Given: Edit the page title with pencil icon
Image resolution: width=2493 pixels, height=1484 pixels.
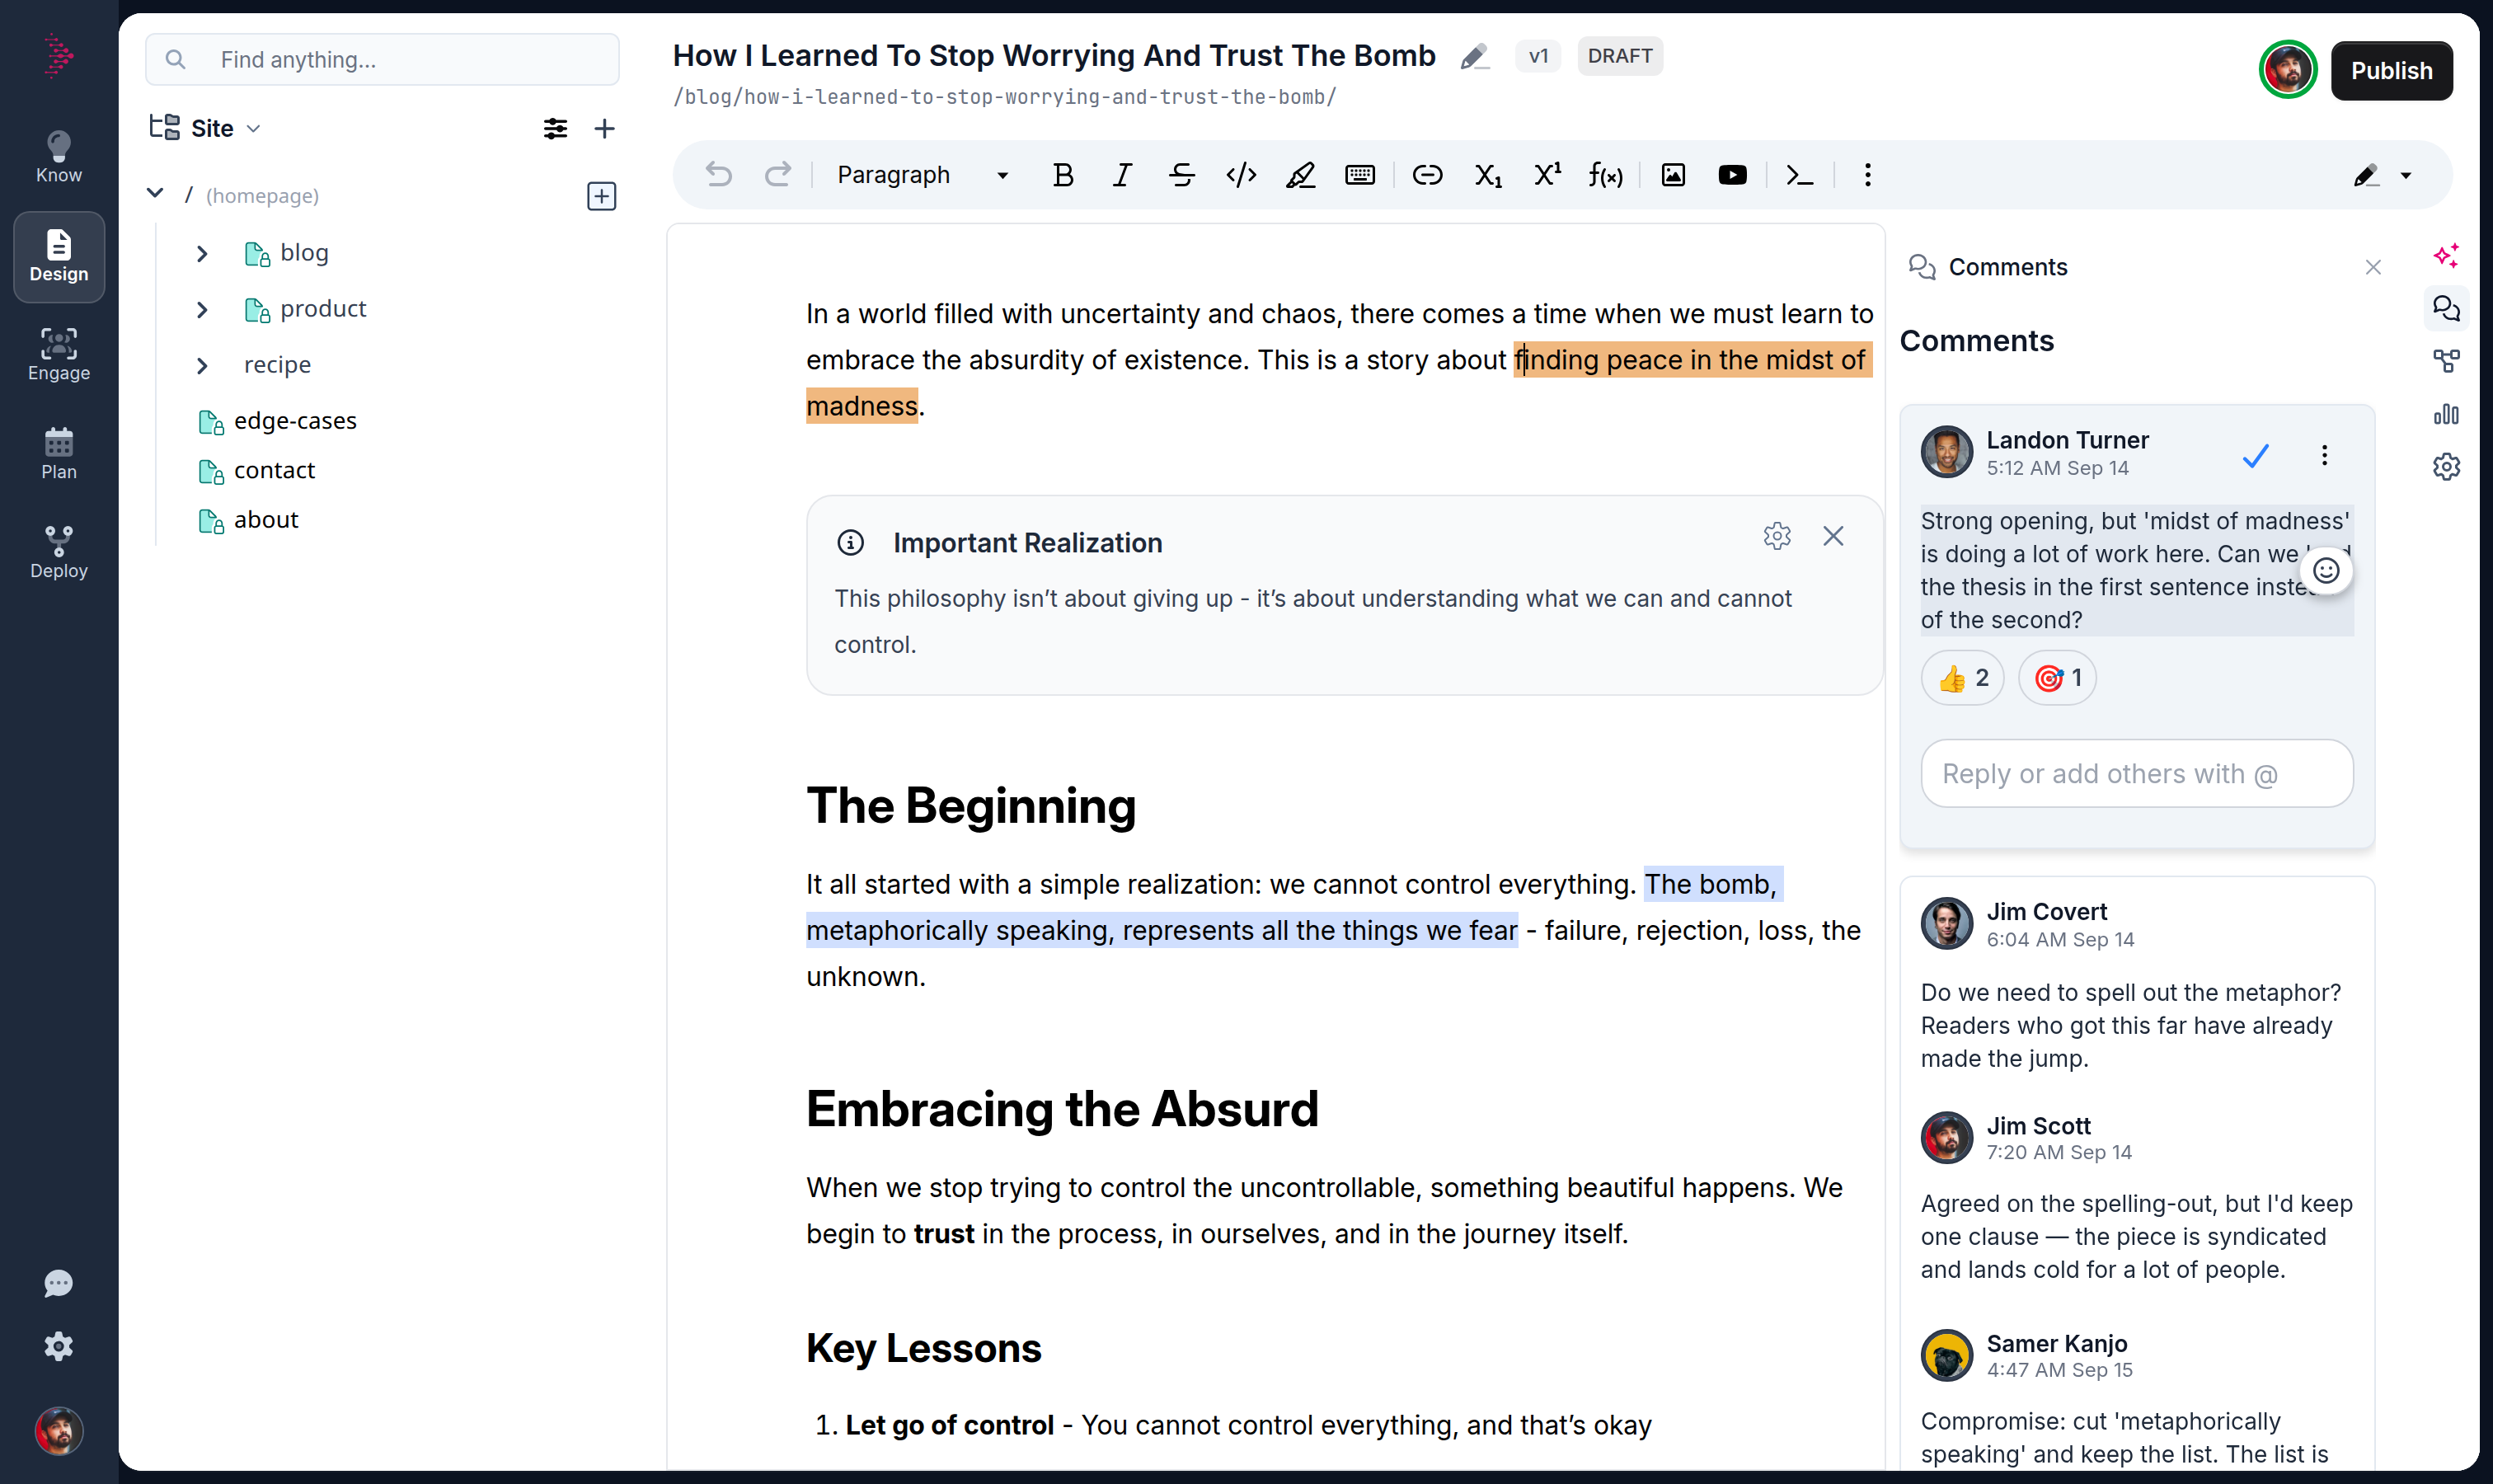Looking at the screenshot, I should click(x=1474, y=56).
